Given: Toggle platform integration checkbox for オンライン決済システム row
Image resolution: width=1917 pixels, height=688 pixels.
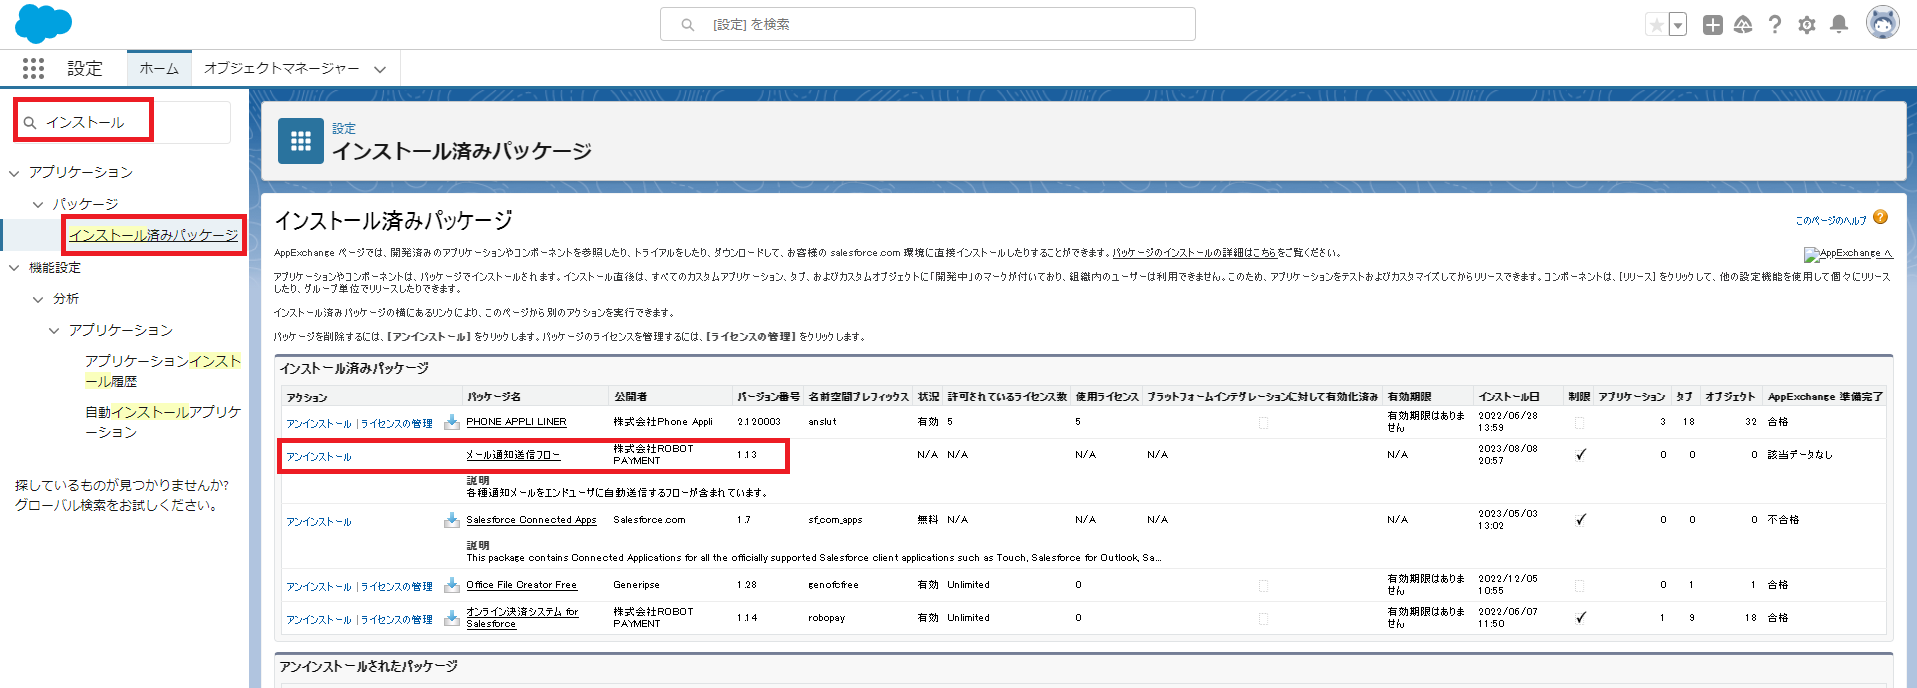Looking at the screenshot, I should point(1263,619).
